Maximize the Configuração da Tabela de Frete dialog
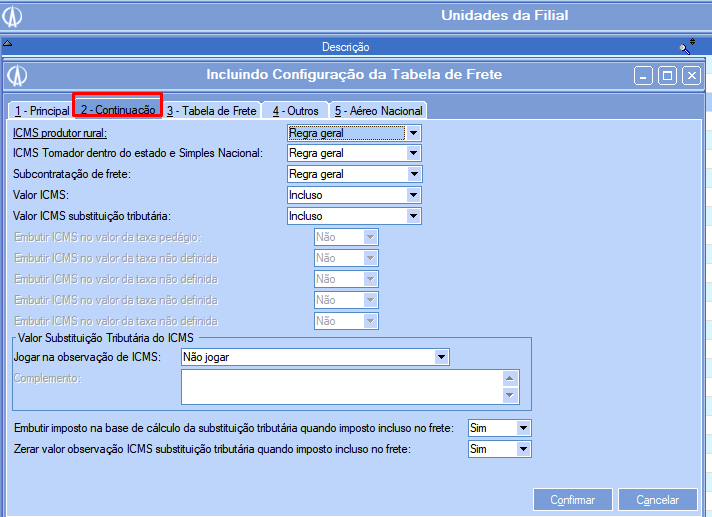 point(667,75)
